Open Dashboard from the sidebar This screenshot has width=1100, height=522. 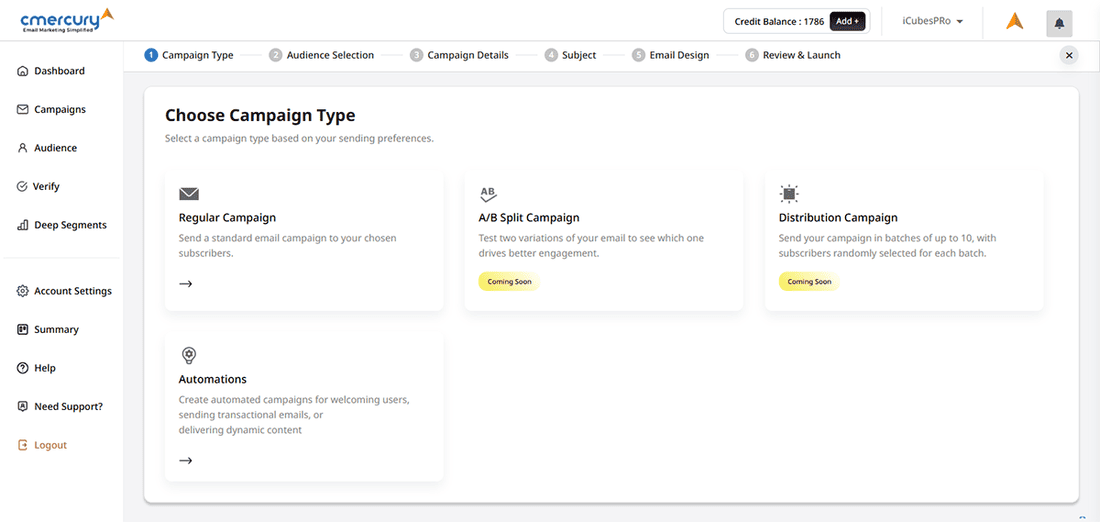coord(59,71)
